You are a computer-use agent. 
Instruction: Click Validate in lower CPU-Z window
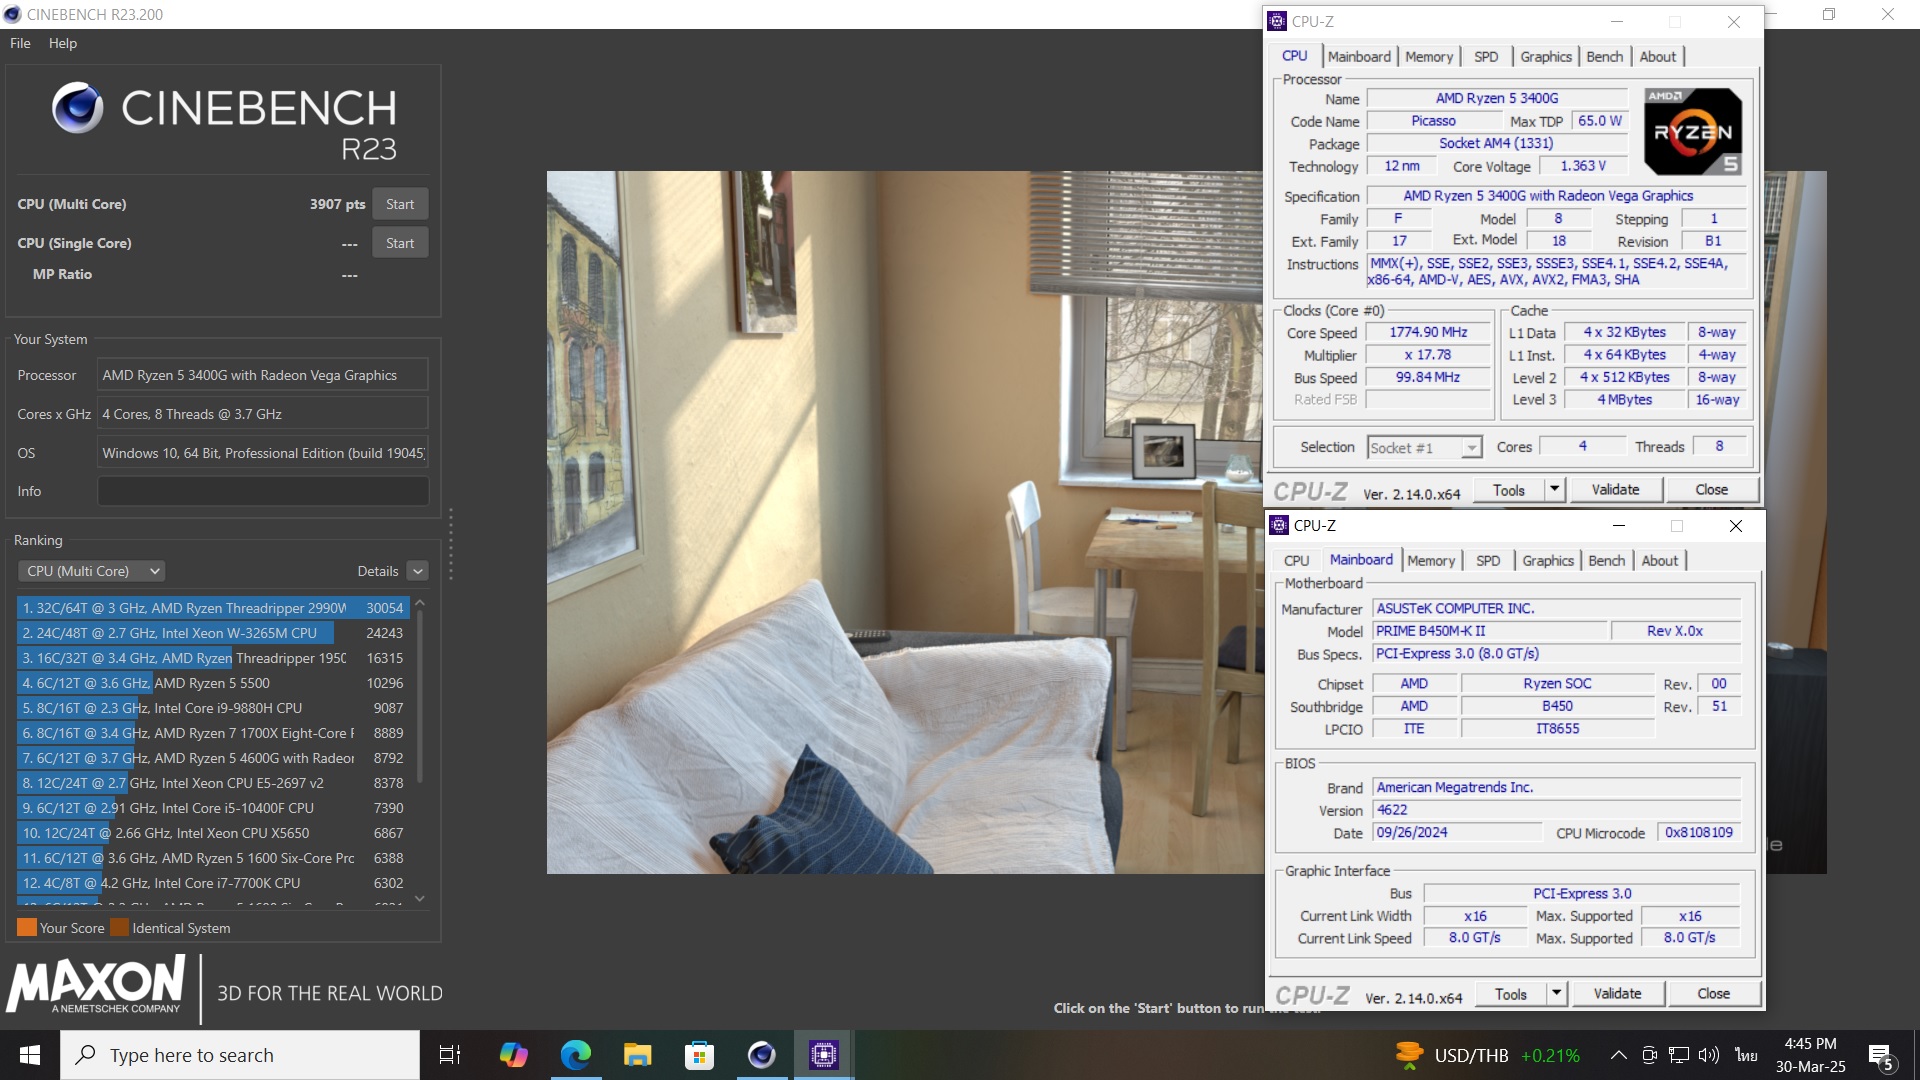pos(1617,994)
